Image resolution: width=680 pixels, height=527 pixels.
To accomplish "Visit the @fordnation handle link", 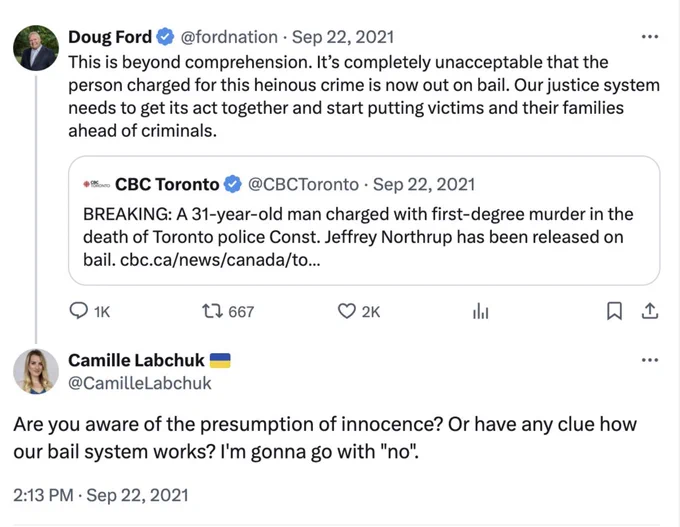I will 229,37.
